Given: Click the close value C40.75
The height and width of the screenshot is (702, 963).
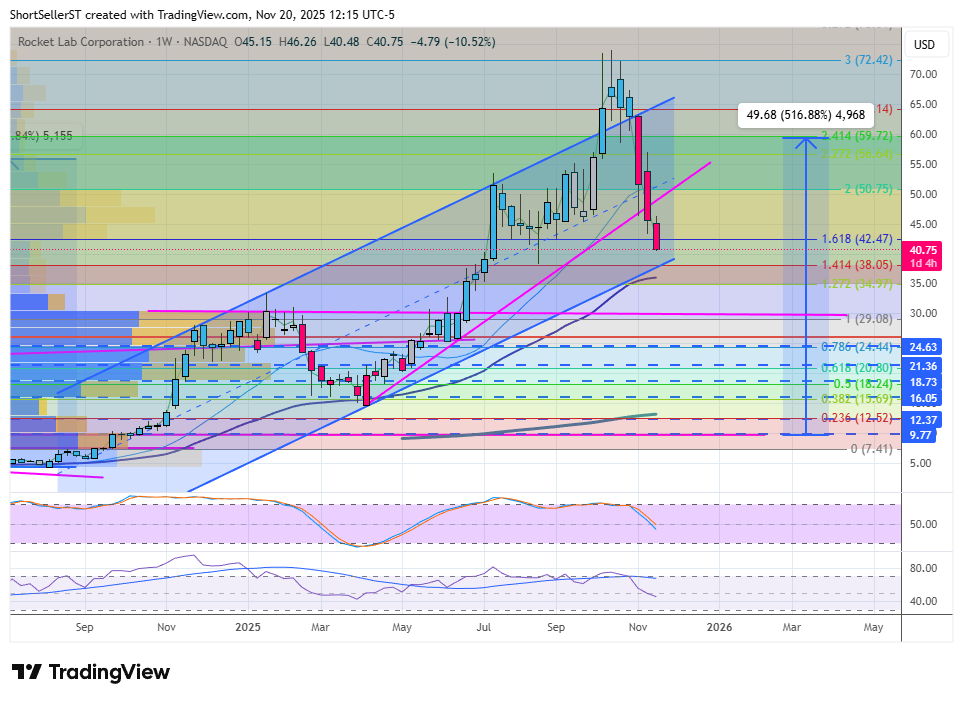Looking at the screenshot, I should coord(384,42).
